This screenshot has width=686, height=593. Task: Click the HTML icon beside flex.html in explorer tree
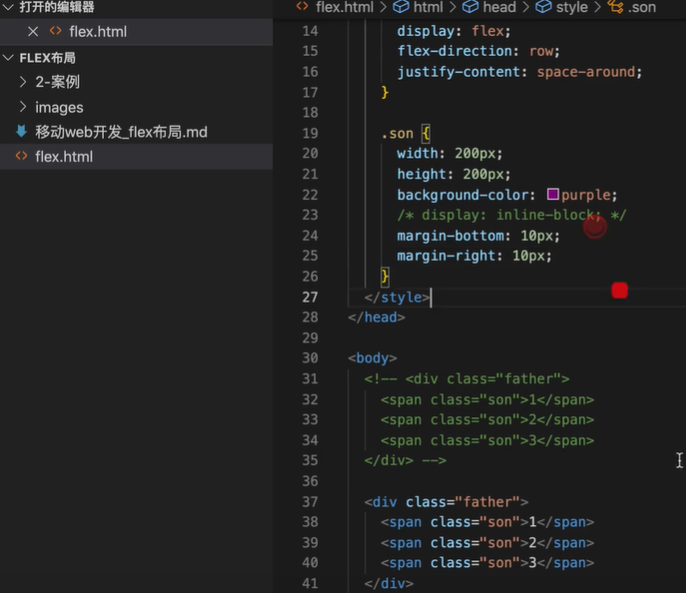(21, 156)
